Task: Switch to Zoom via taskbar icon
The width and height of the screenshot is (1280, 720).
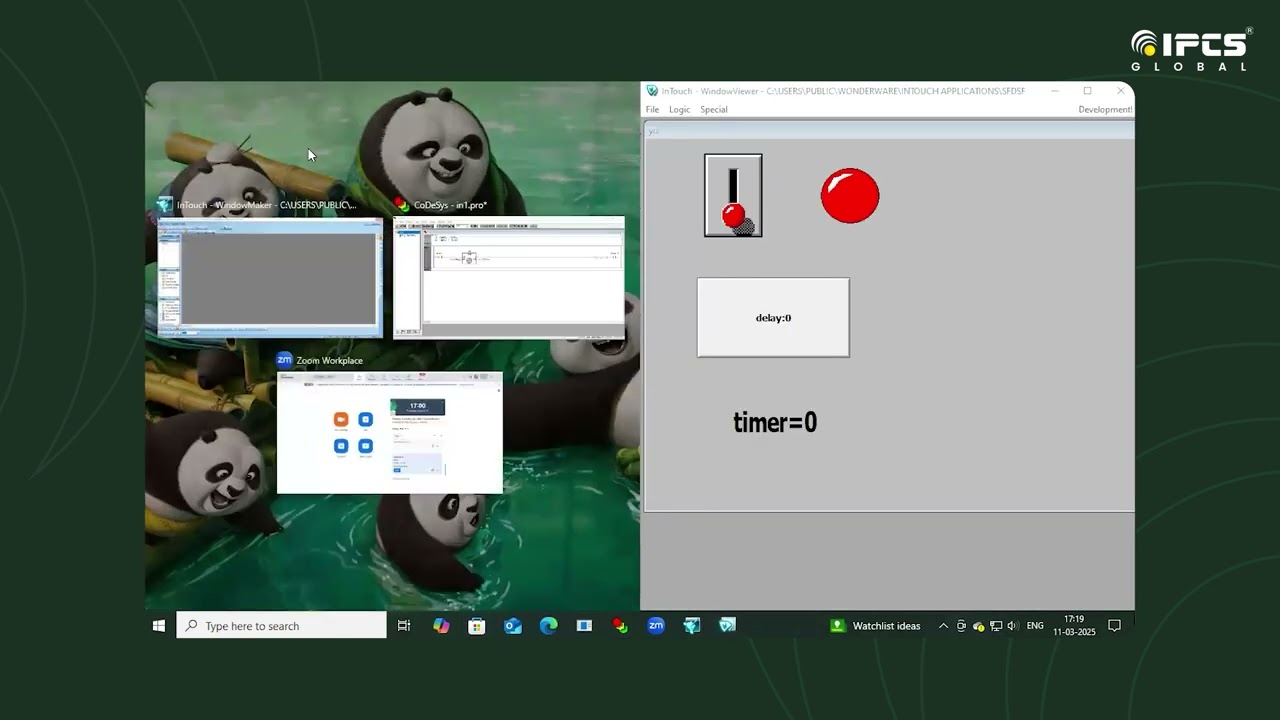Action: [656, 626]
